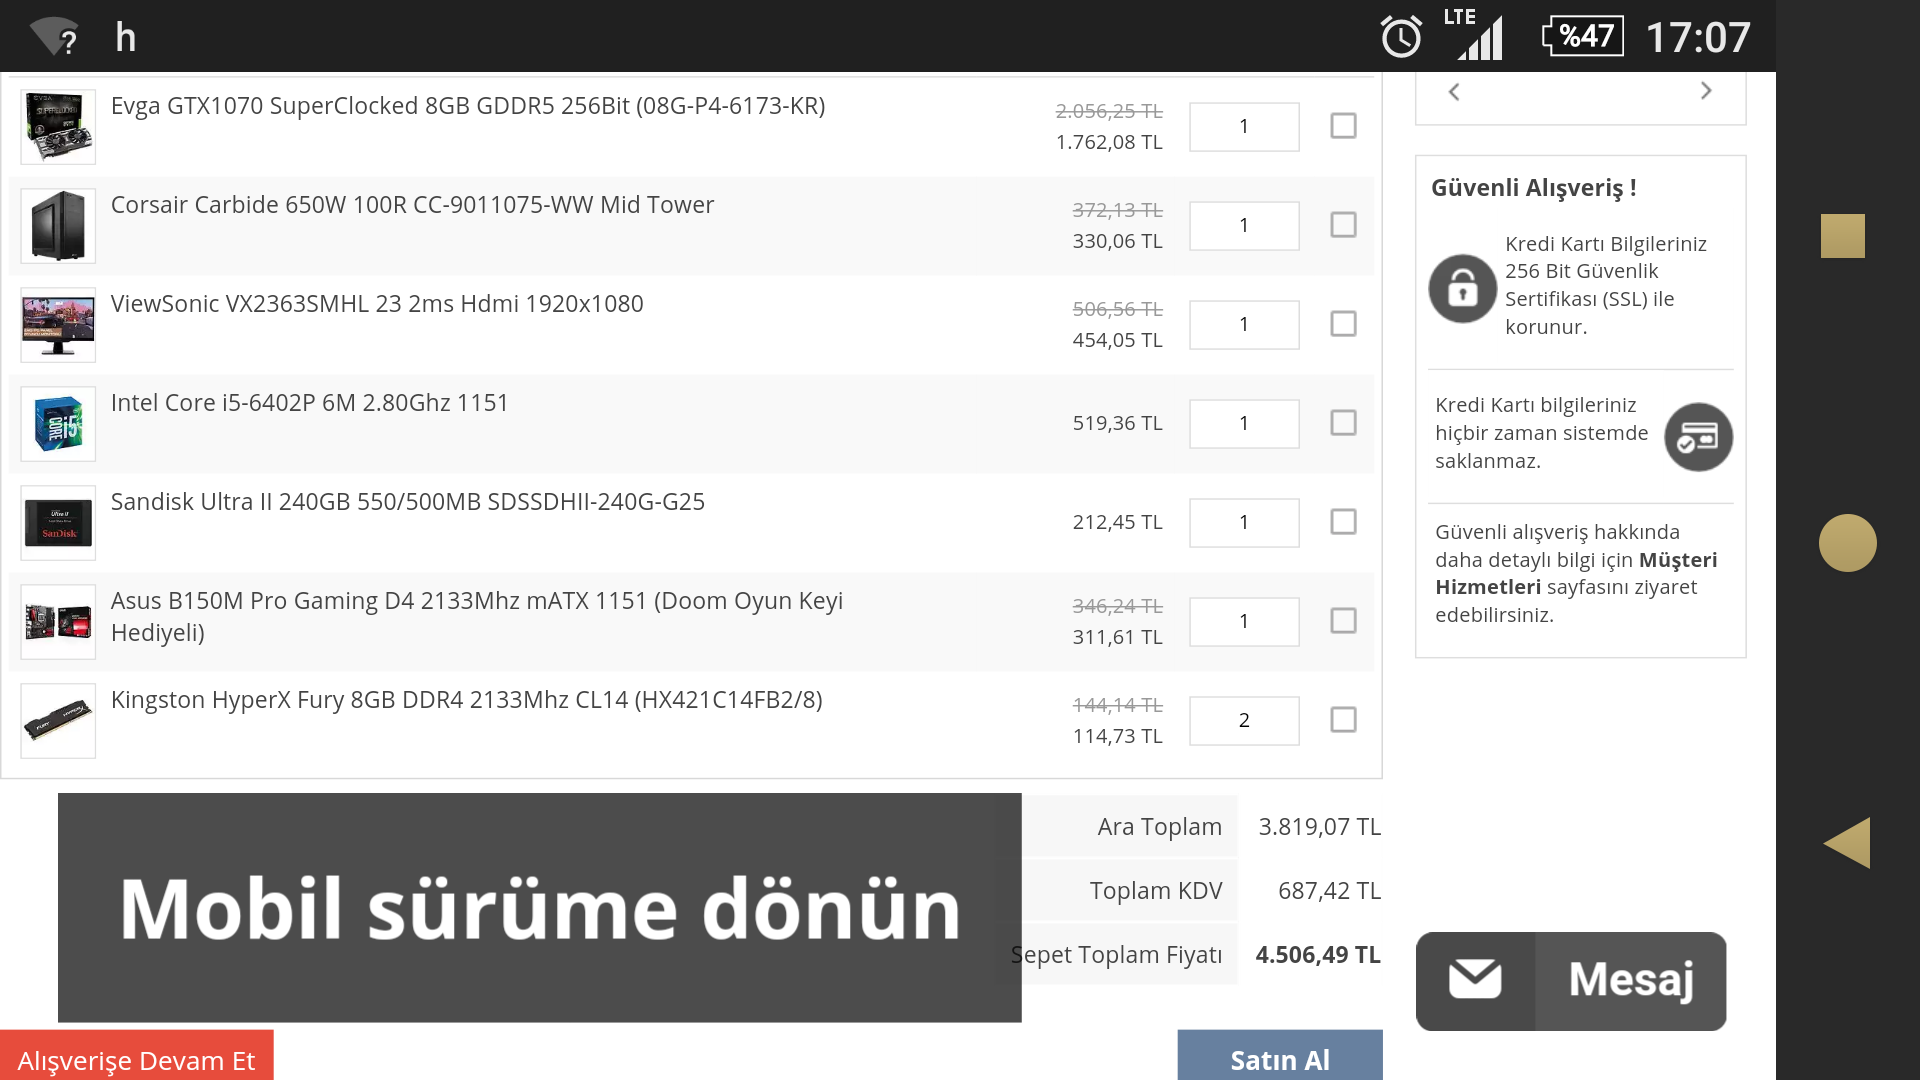1920x1080 pixels.
Task: Click the Mobil sürüme dönün banner
Action: click(x=540, y=908)
